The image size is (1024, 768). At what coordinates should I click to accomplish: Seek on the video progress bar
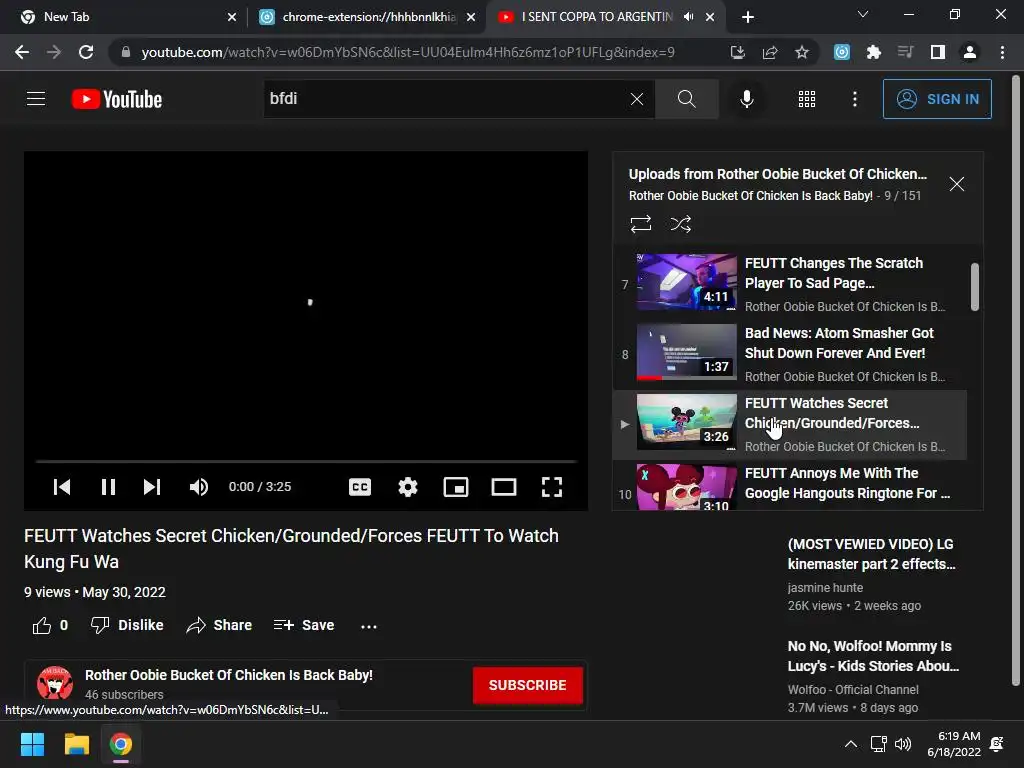point(306,461)
